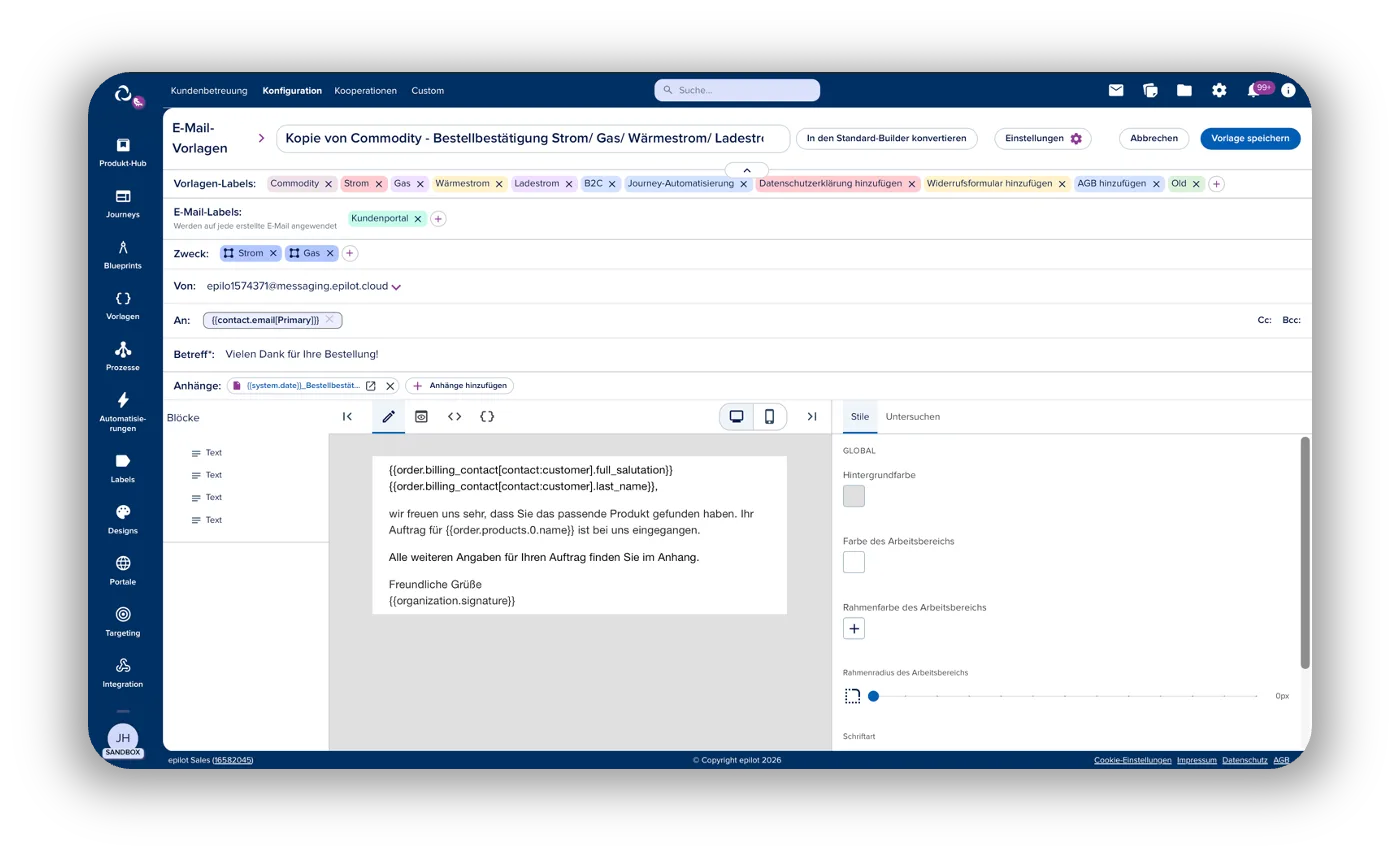Open the Kooperationen menu

pos(366,90)
